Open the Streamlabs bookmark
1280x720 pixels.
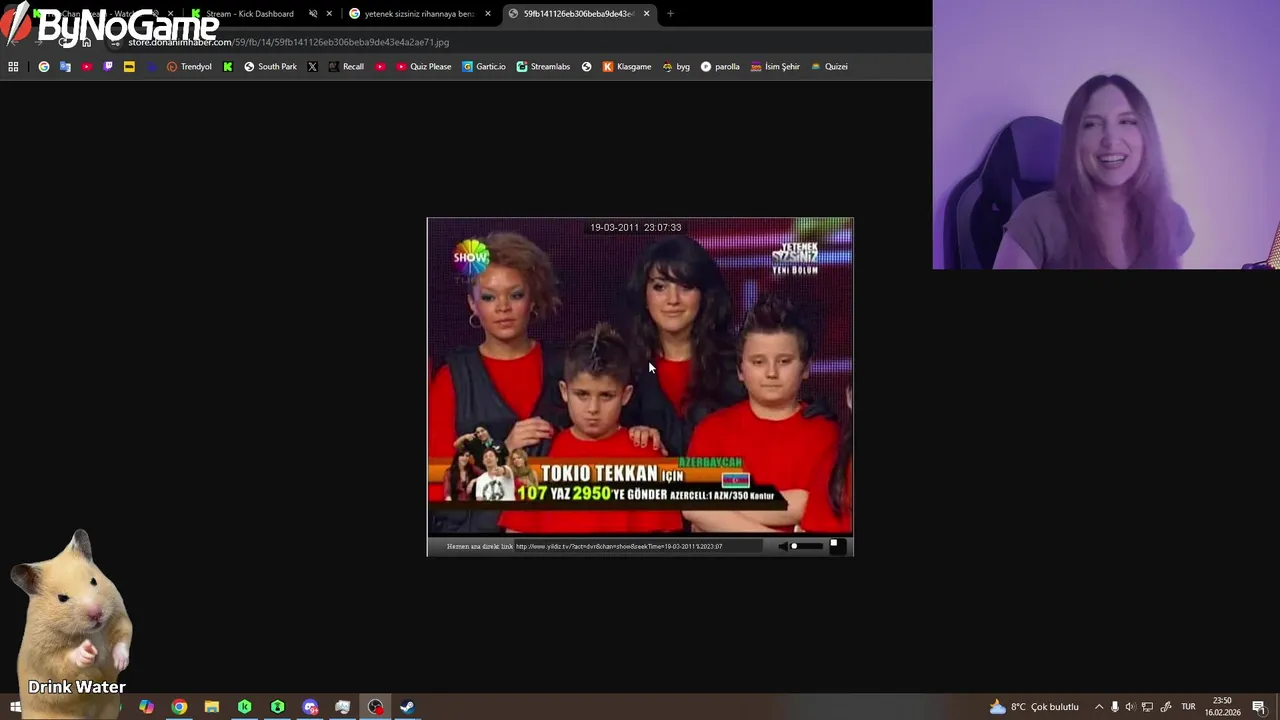point(543,67)
